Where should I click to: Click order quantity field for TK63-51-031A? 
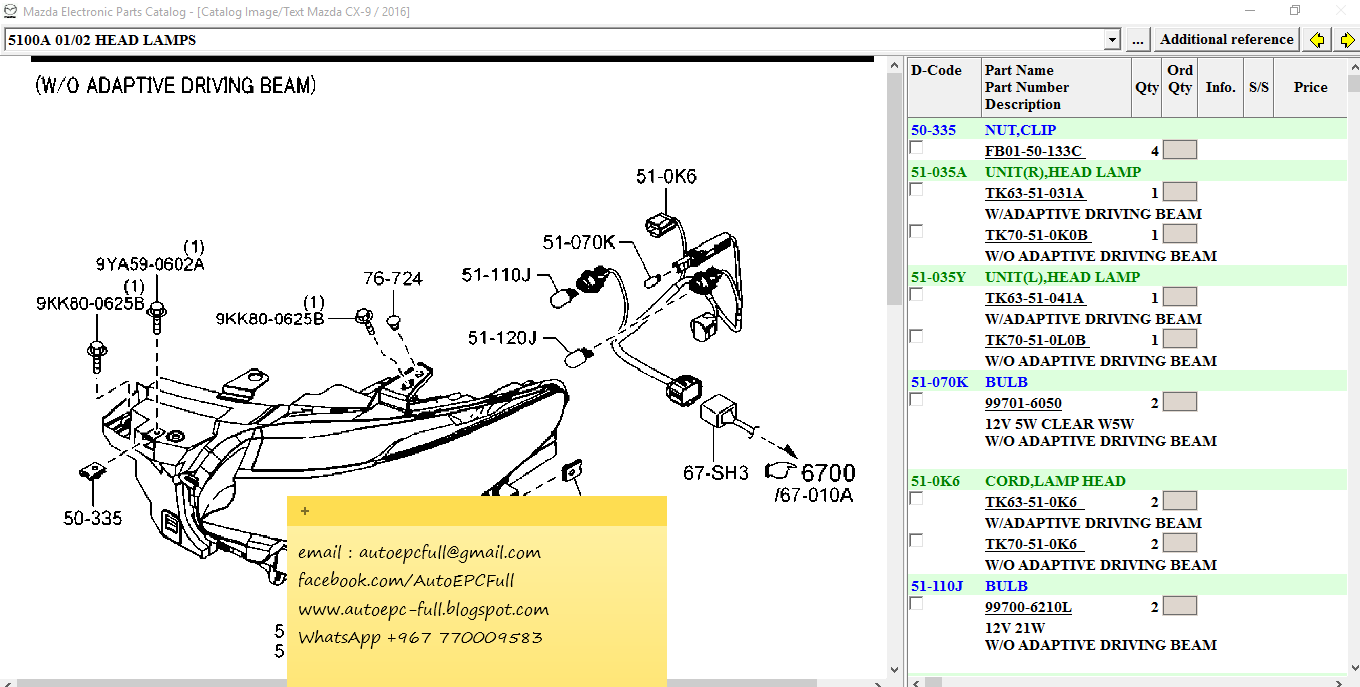coord(1180,192)
